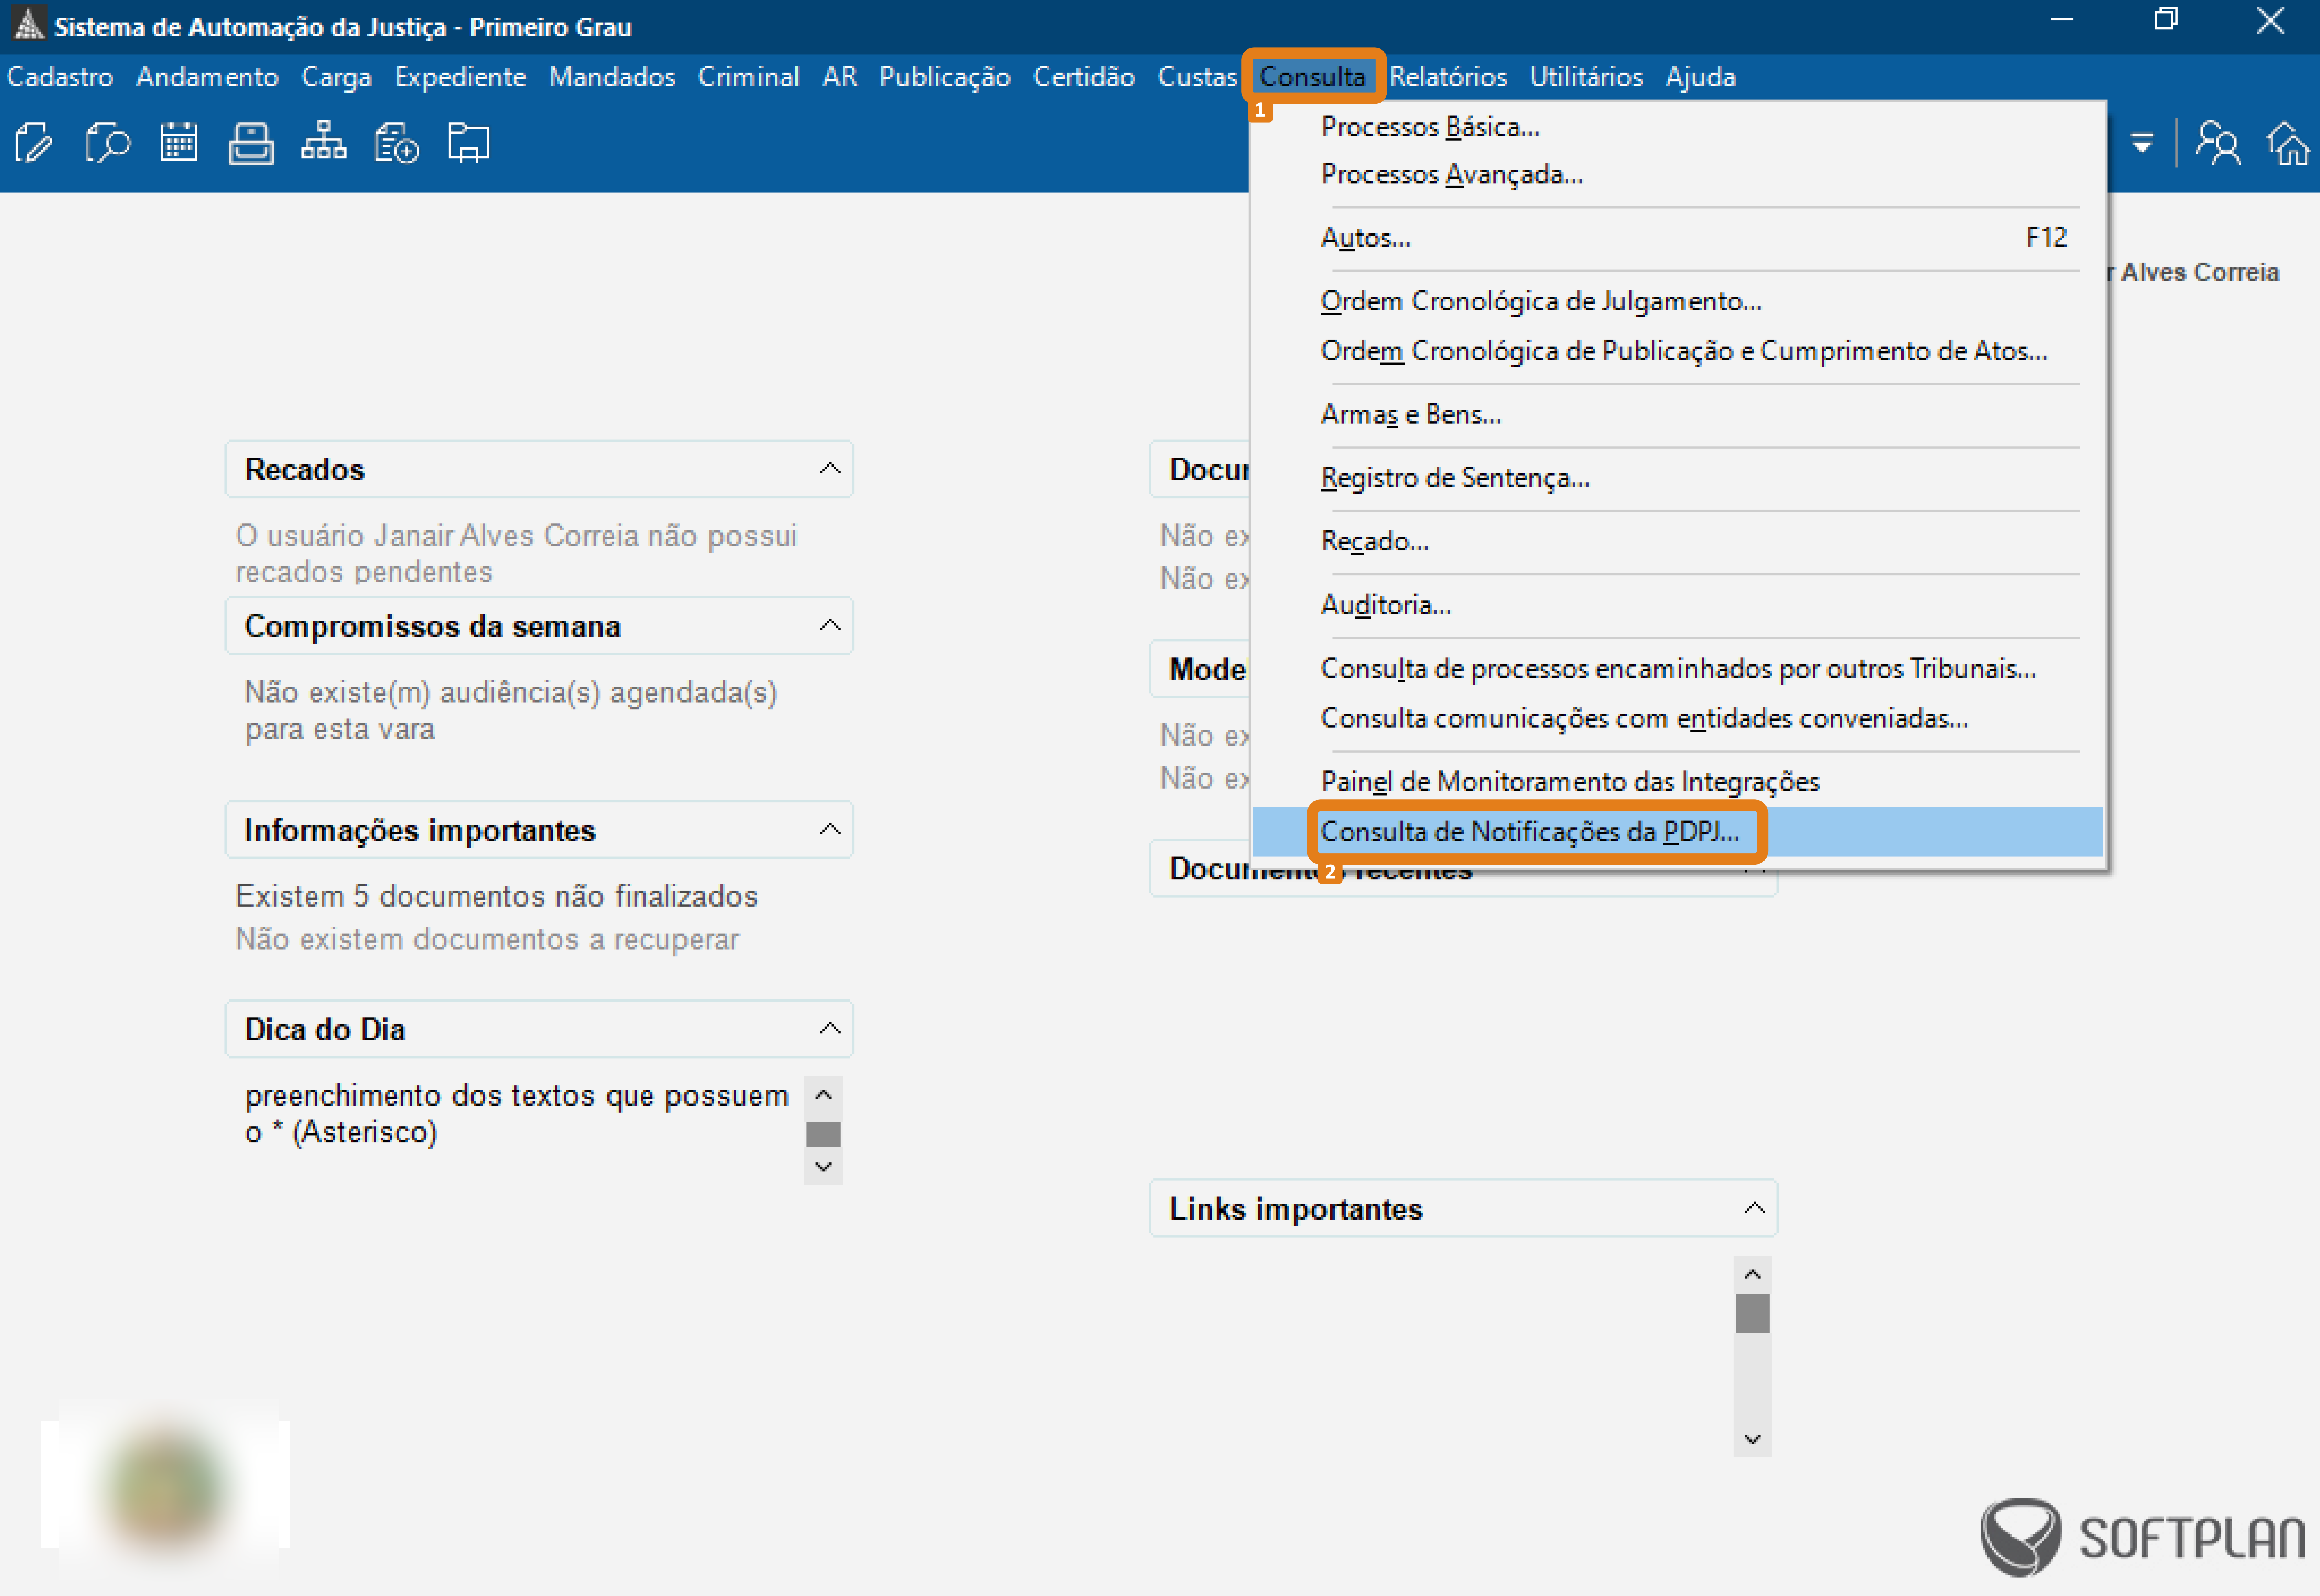Open Painel de Monitoramento das Integrações
2320x1596 pixels.
click(1678, 781)
